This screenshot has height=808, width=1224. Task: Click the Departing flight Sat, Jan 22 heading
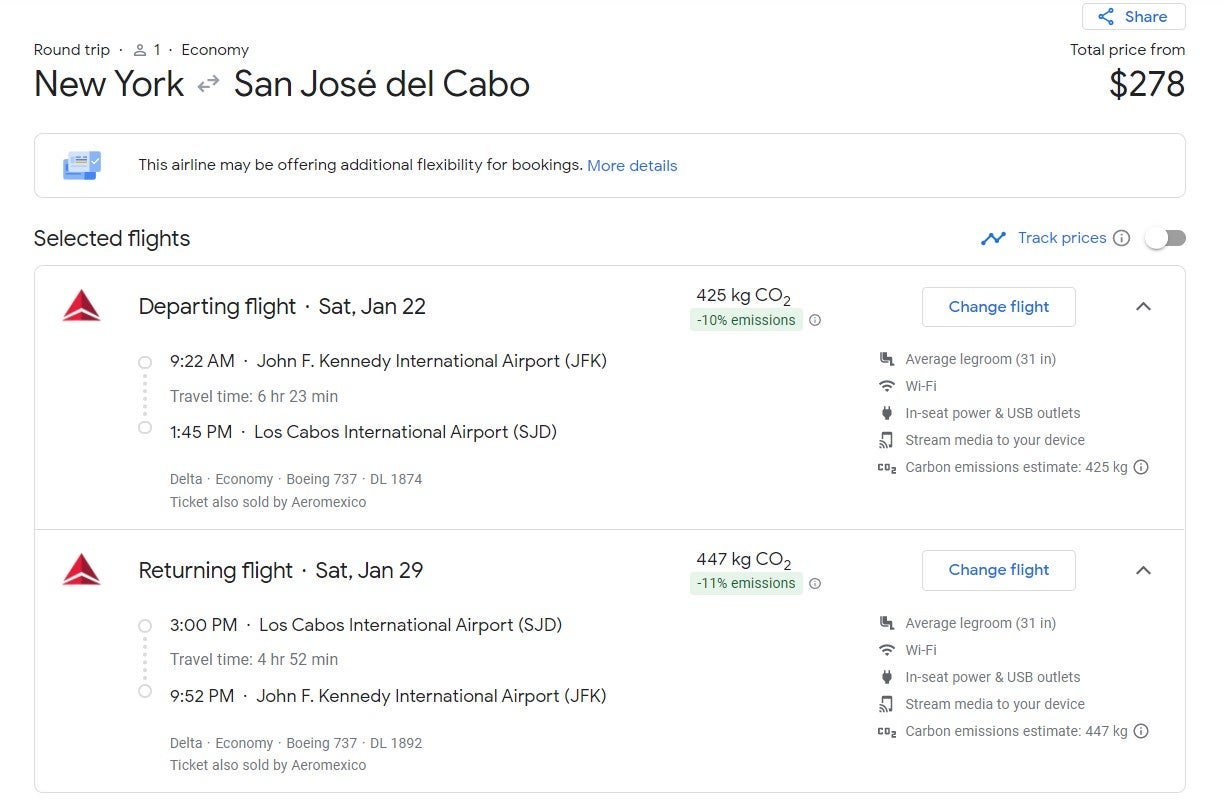tap(282, 307)
